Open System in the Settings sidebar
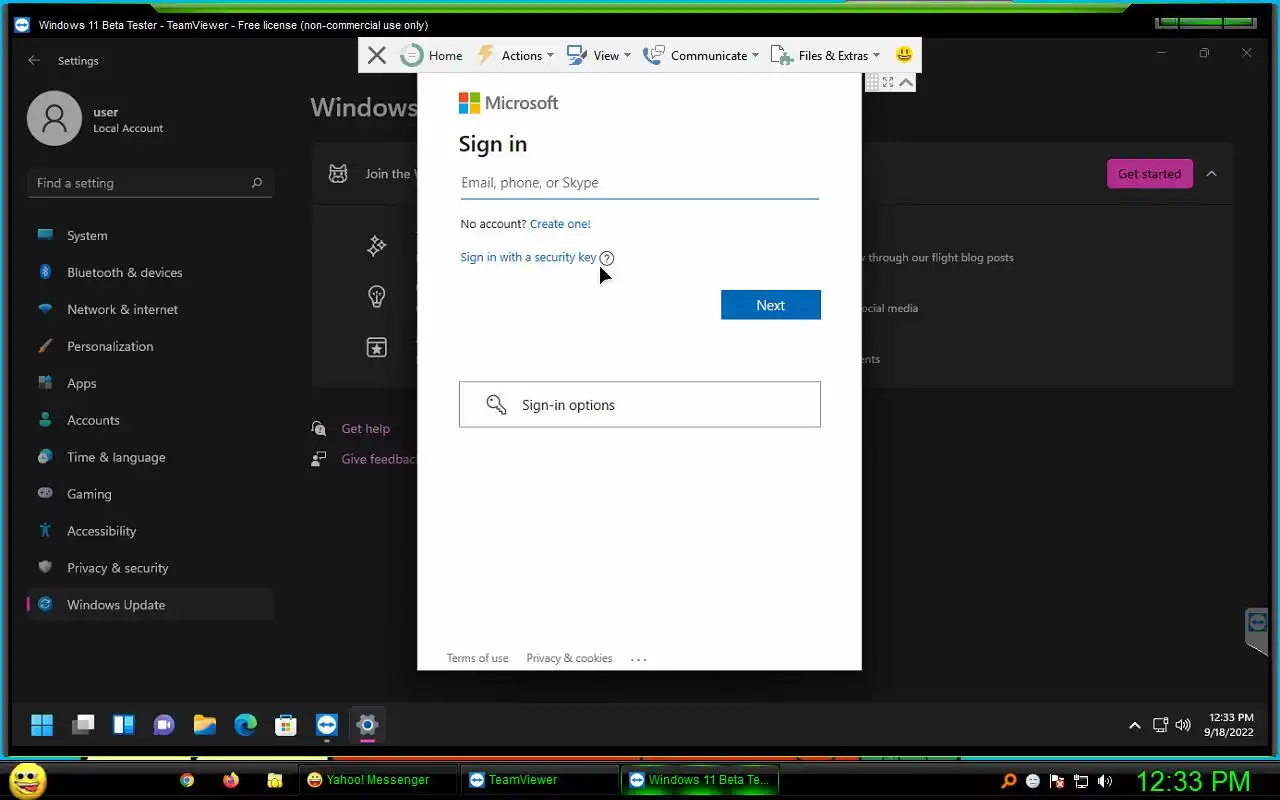 point(150,235)
